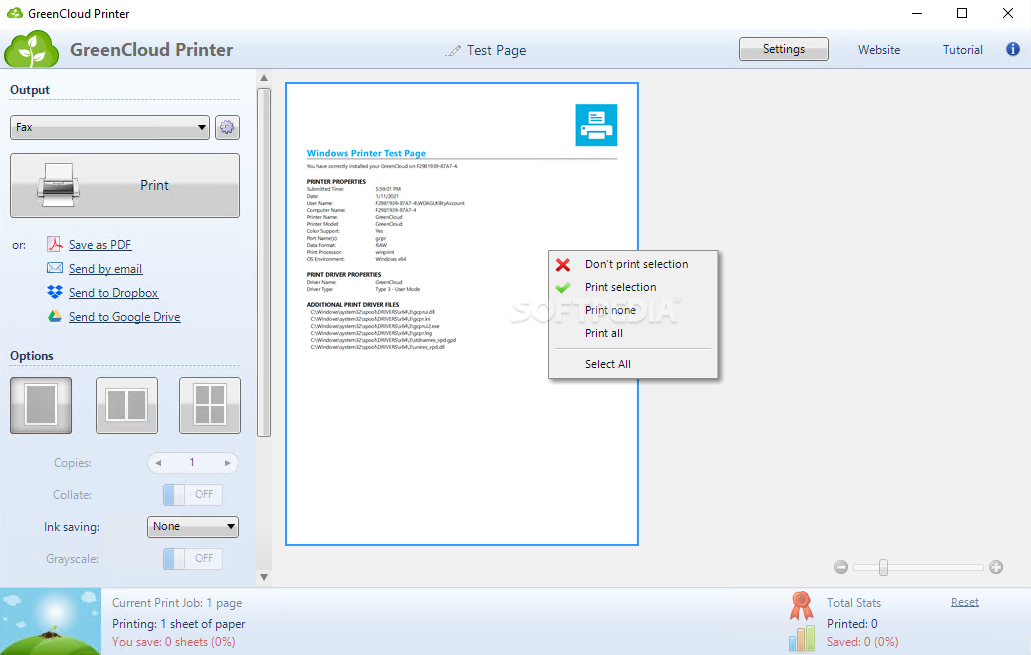Click 'Printing: 1 sheet of paper' text

click(178, 623)
